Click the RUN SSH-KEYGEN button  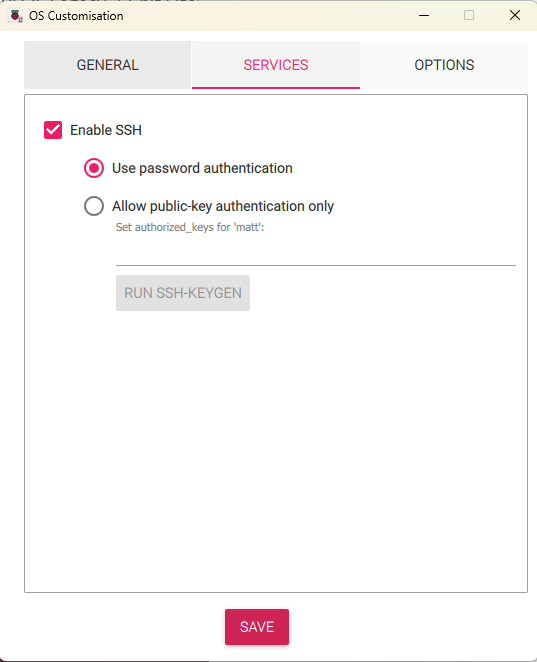(x=183, y=293)
